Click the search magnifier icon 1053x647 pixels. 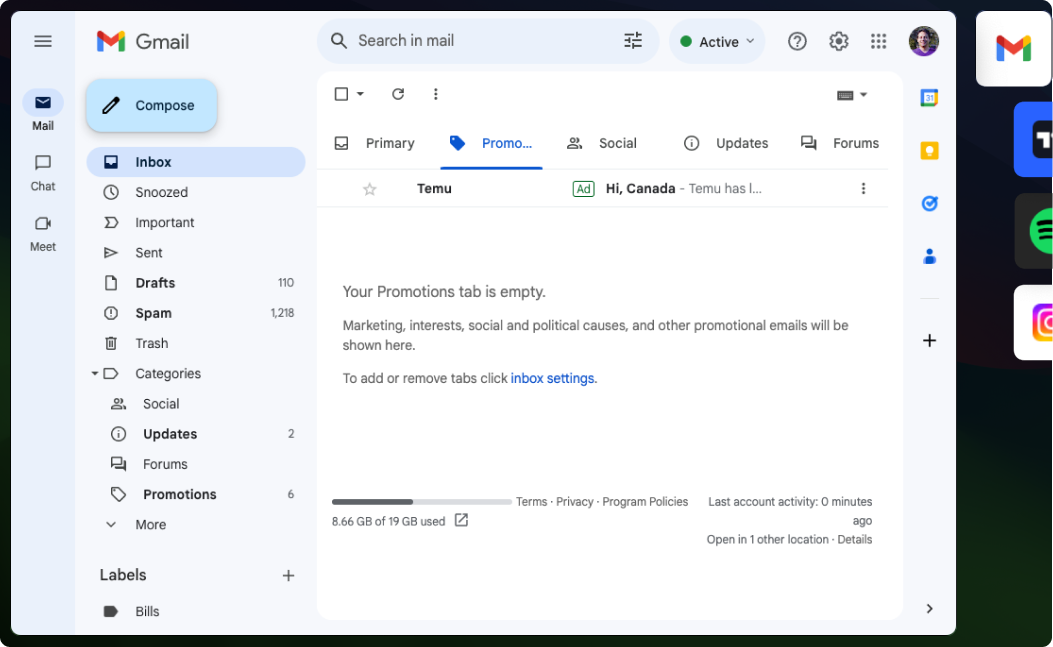click(339, 41)
